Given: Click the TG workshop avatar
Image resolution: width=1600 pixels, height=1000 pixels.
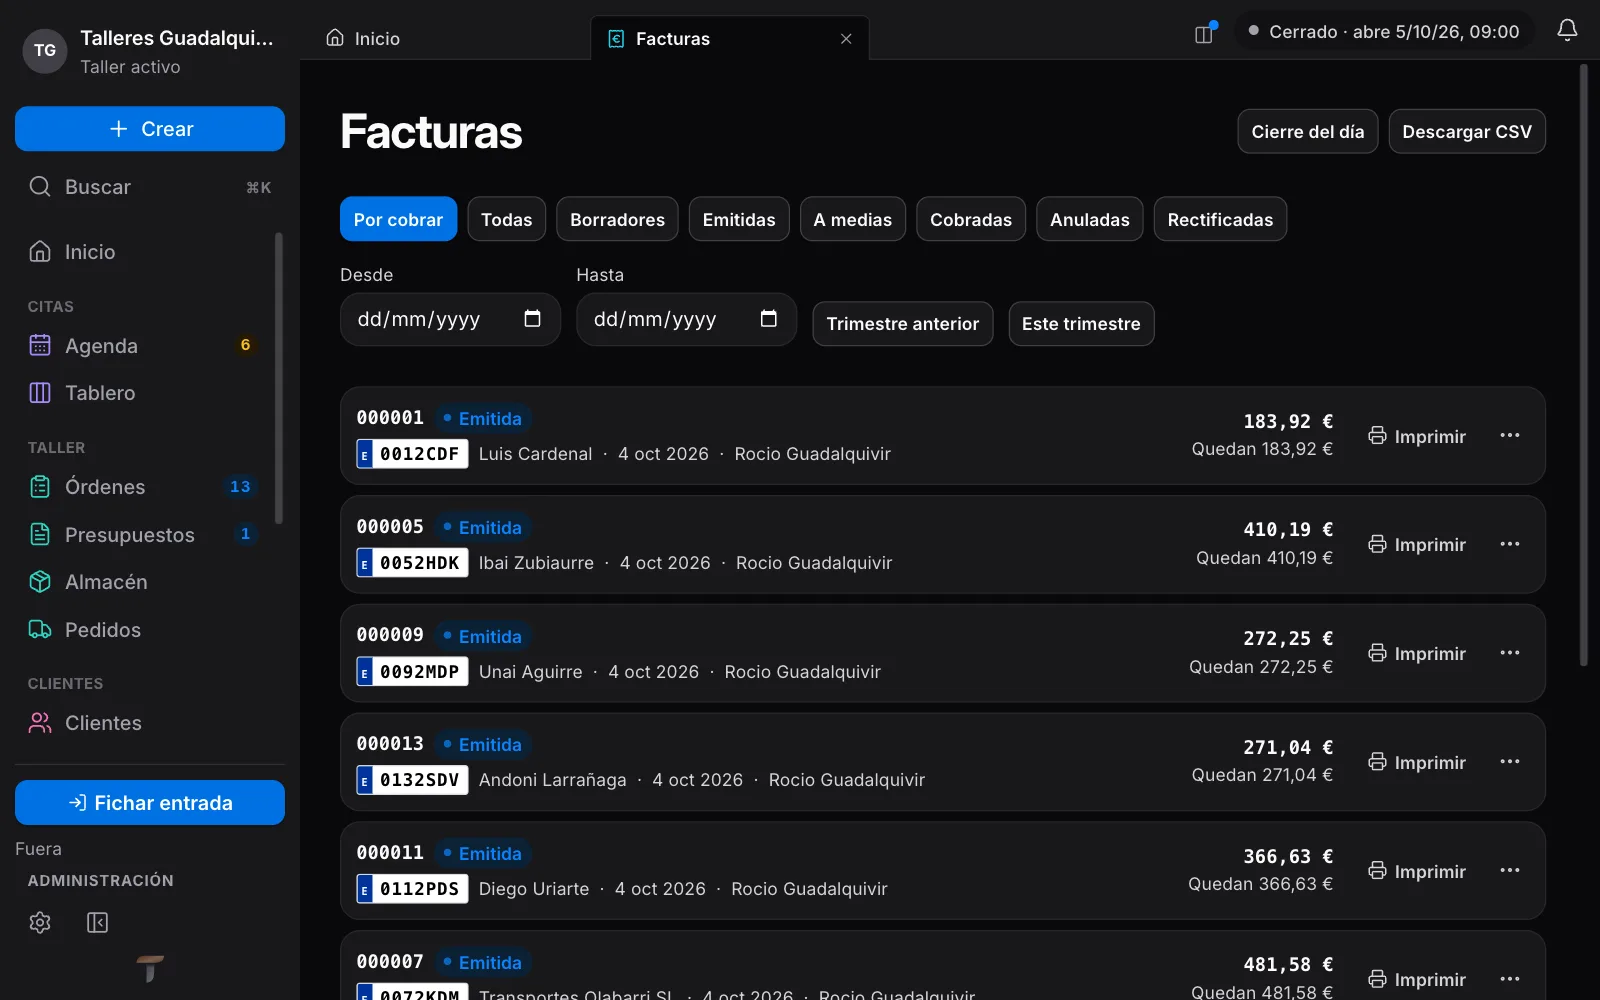Looking at the screenshot, I should (45, 51).
